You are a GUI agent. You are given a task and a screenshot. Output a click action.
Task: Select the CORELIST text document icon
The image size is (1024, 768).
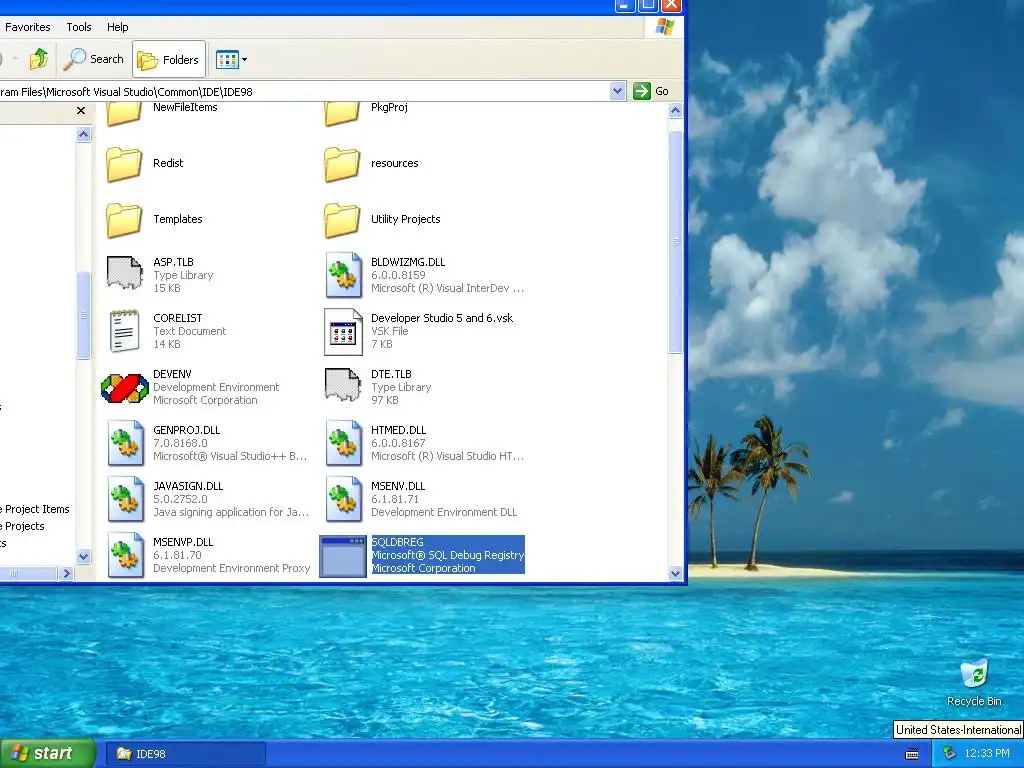click(x=124, y=331)
